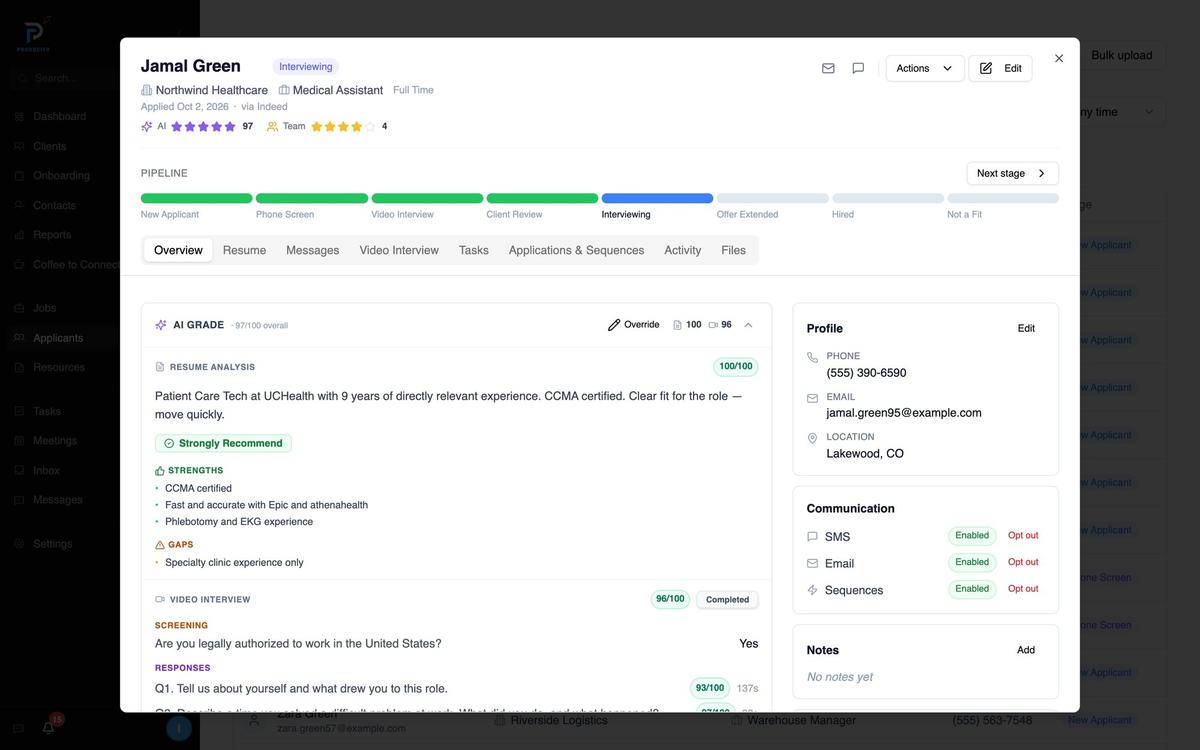Click the Completed status badge
Viewport: 1200px width, 750px height.
(x=727, y=600)
